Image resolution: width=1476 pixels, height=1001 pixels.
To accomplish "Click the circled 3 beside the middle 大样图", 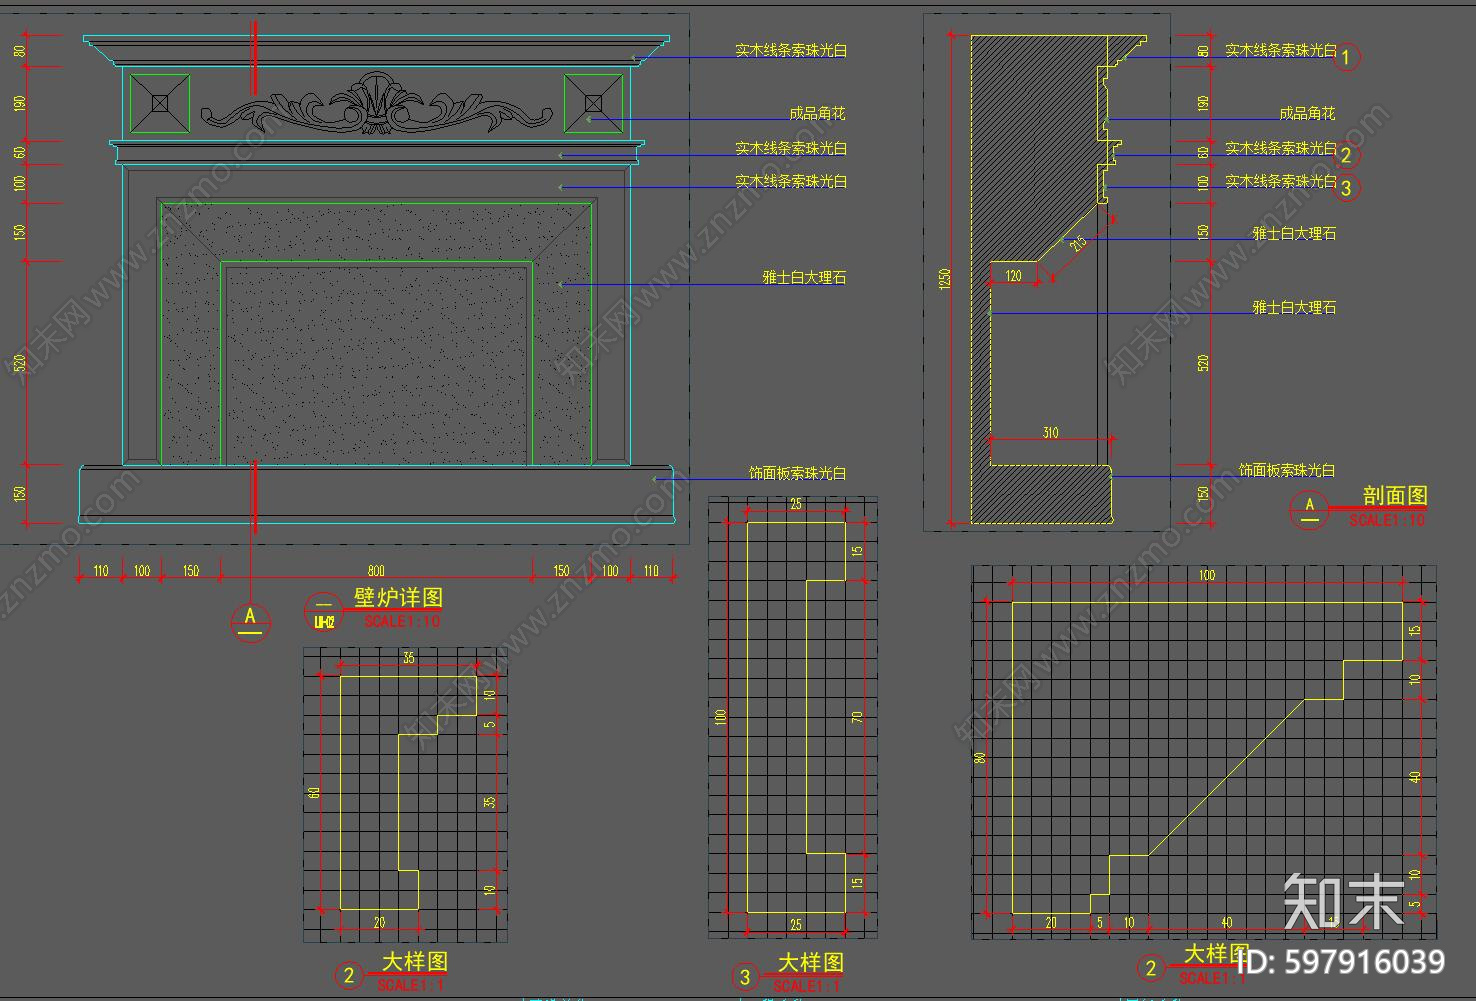I will pyautogui.click(x=745, y=977).
